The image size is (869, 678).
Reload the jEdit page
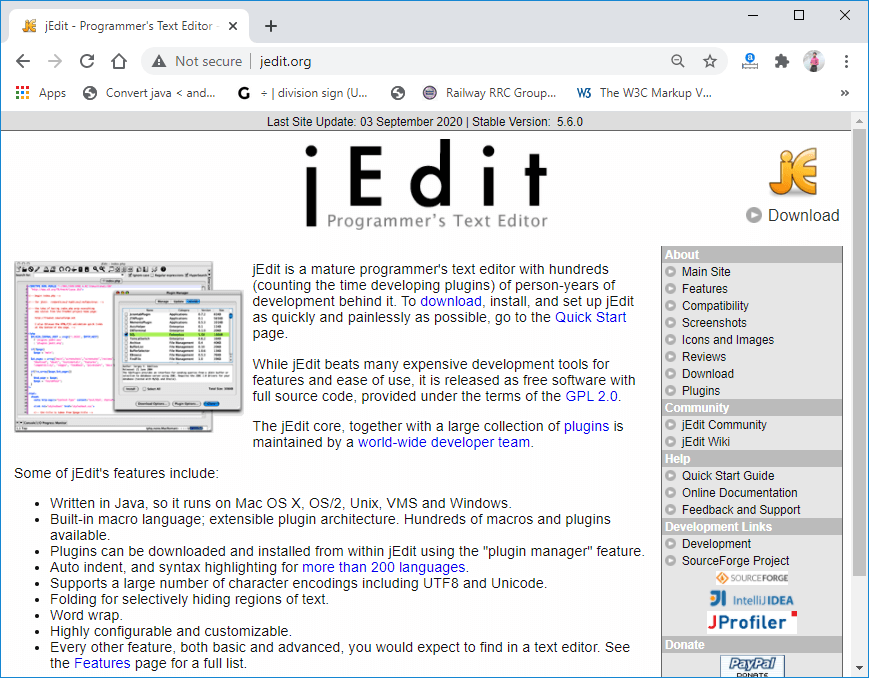[87, 61]
